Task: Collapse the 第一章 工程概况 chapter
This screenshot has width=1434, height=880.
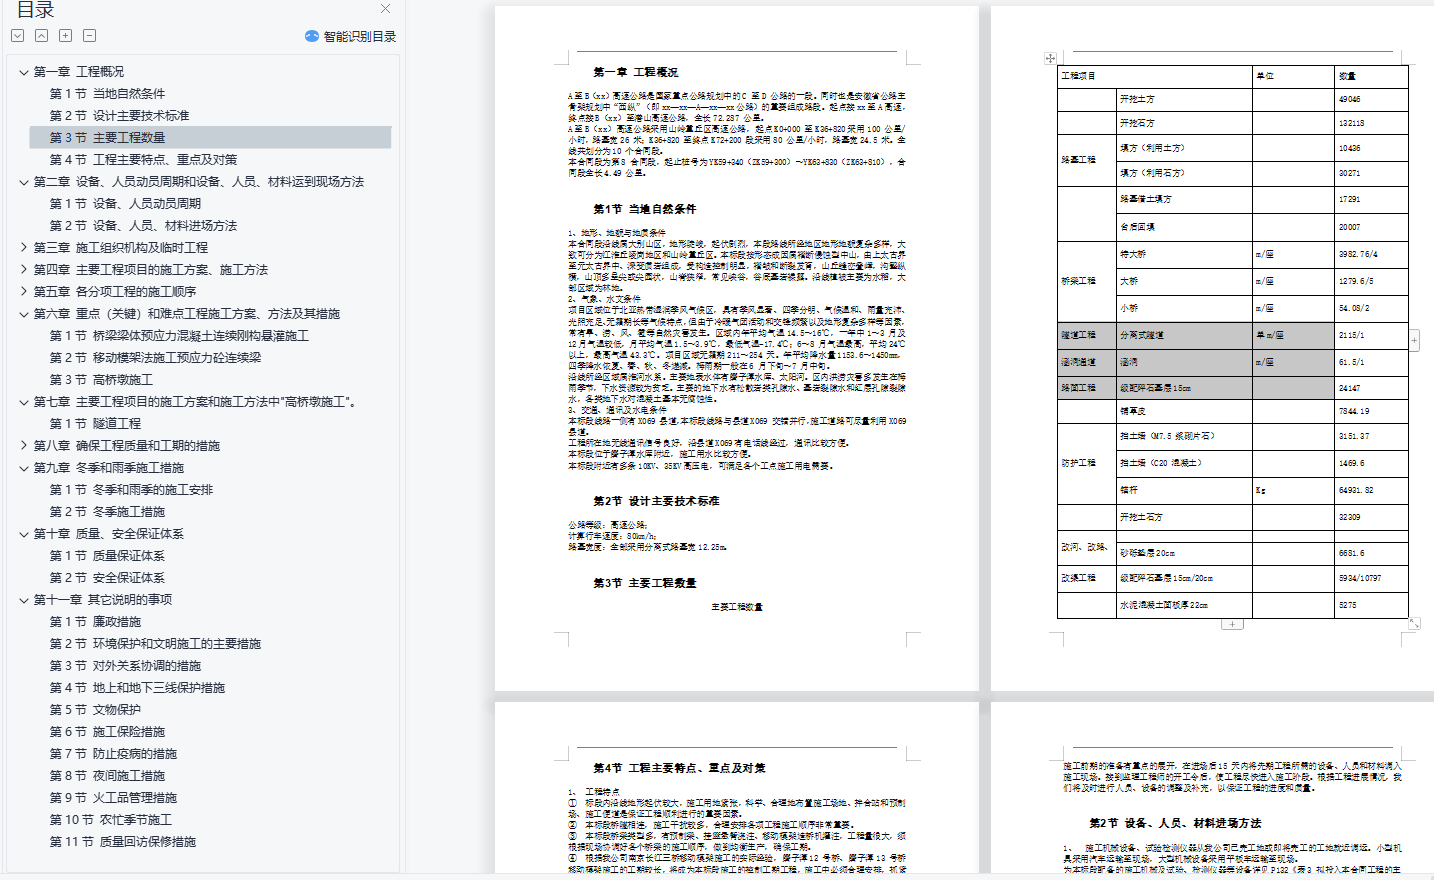Action: pos(24,72)
